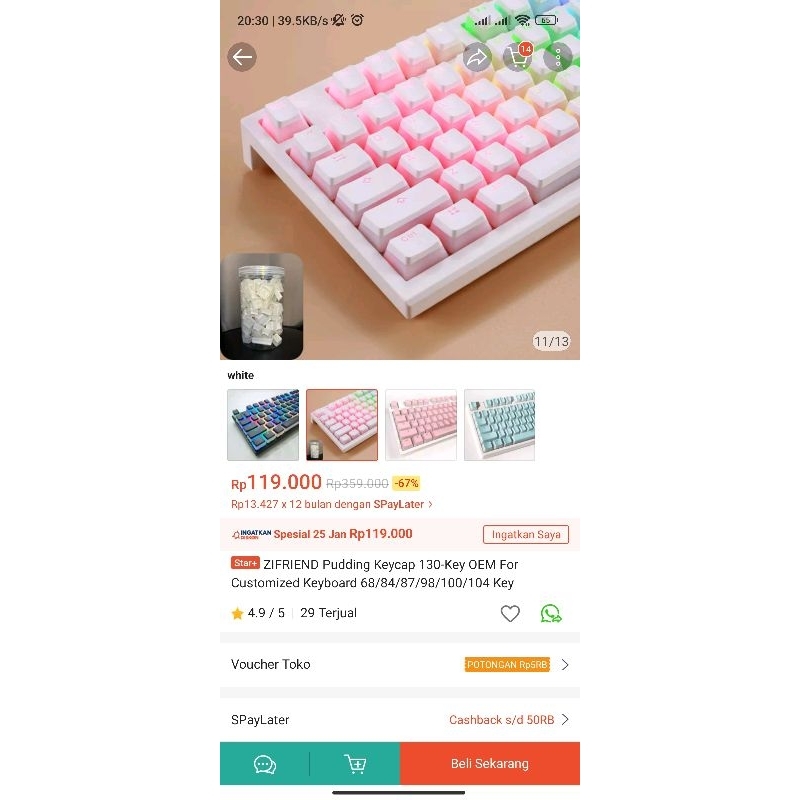Open chat with seller icon
800x800 pixels.
[x=265, y=764]
